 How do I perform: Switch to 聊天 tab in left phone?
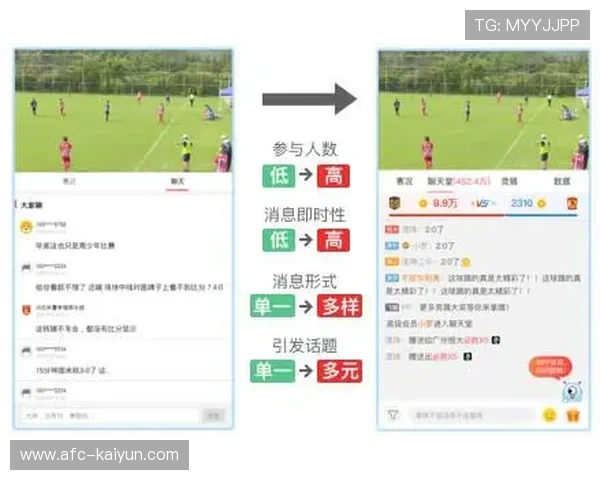coord(177,181)
